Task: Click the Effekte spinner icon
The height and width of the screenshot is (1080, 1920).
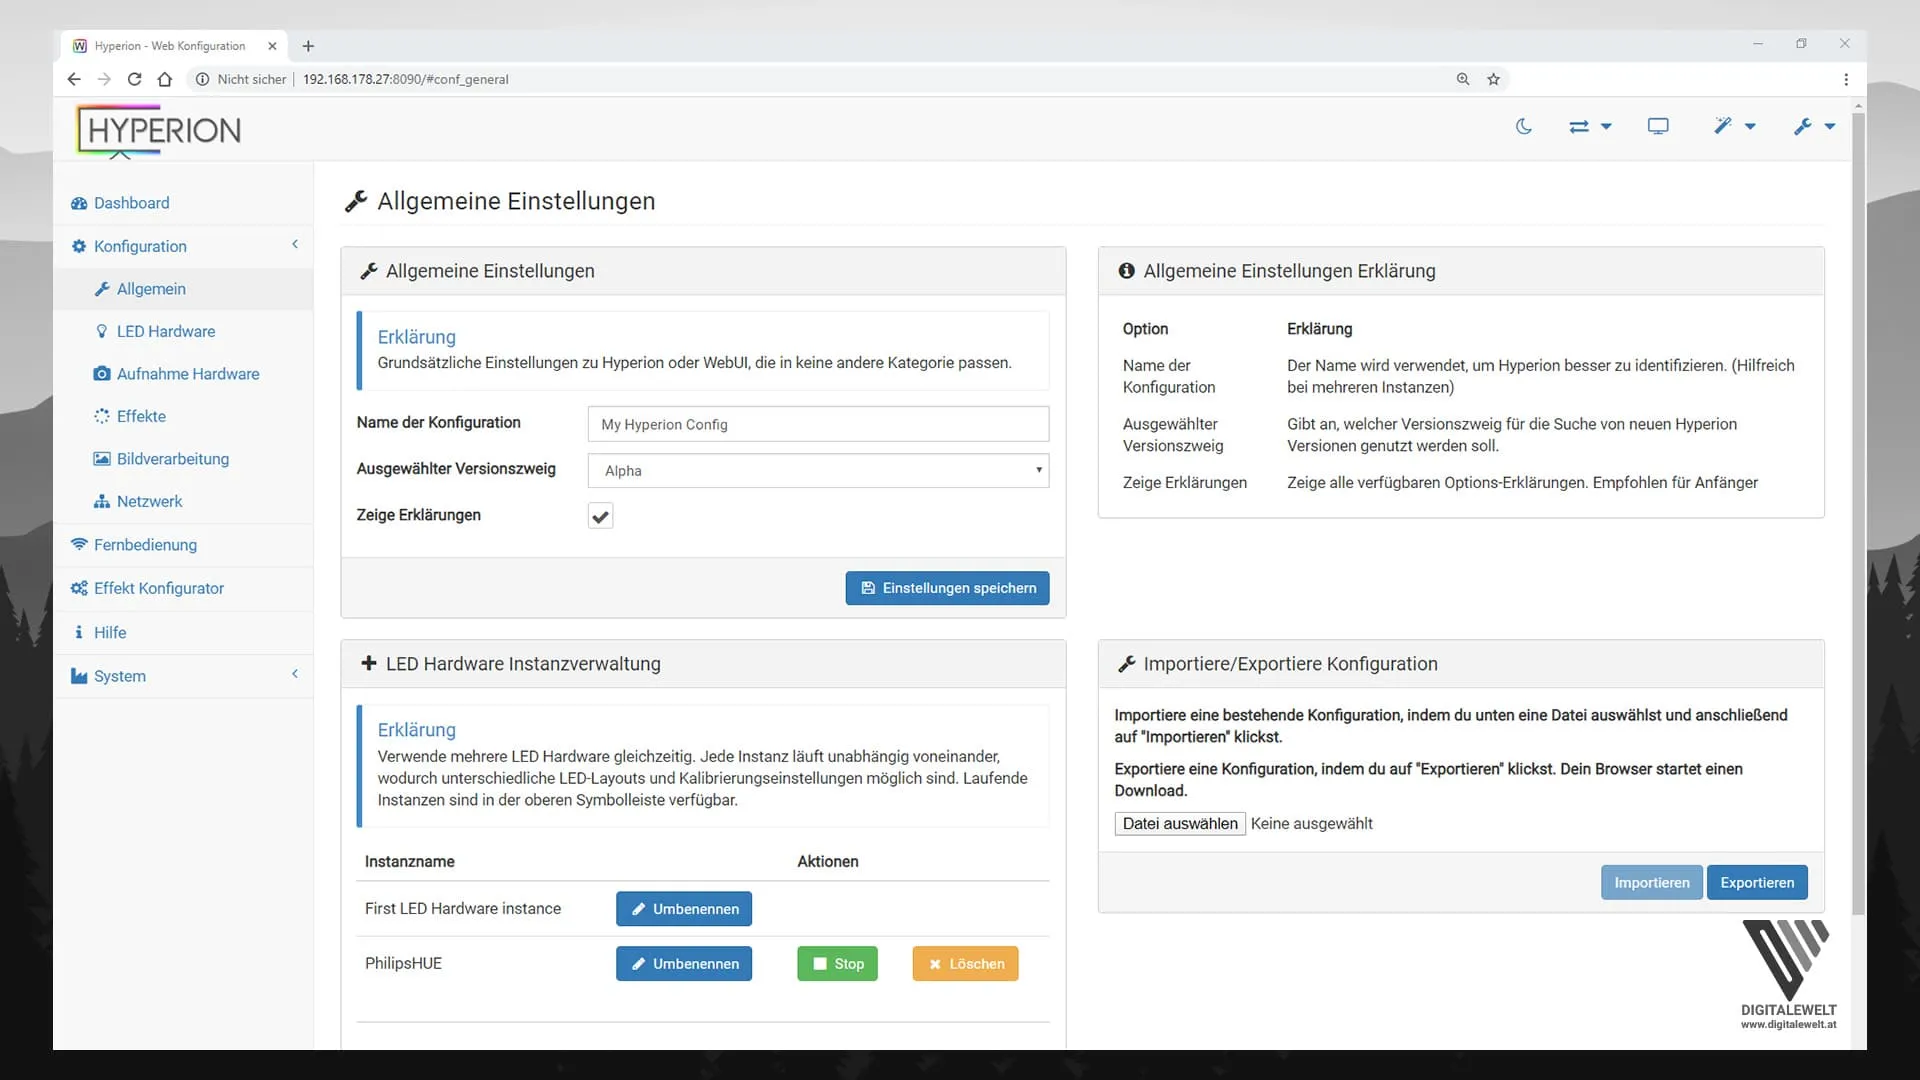Action: click(x=101, y=416)
